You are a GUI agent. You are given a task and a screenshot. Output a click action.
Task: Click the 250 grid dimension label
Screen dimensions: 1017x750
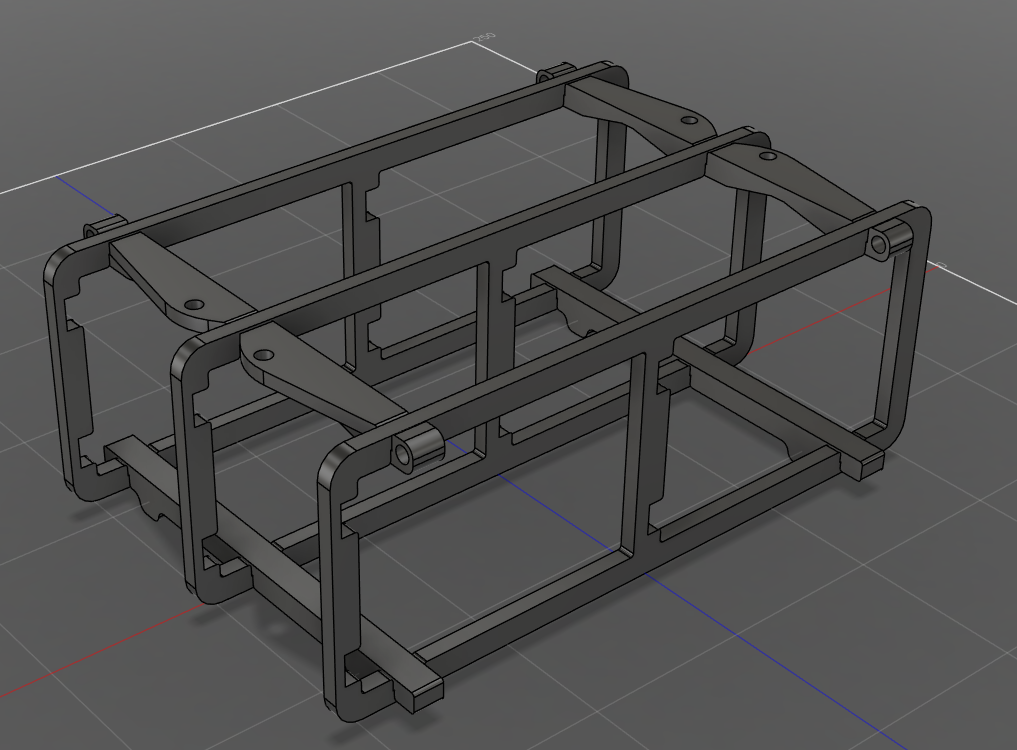click(x=484, y=38)
